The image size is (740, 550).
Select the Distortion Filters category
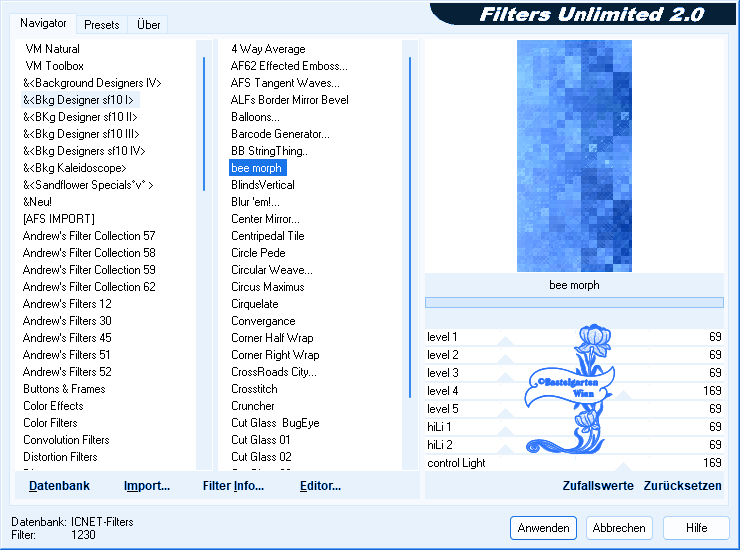60,457
